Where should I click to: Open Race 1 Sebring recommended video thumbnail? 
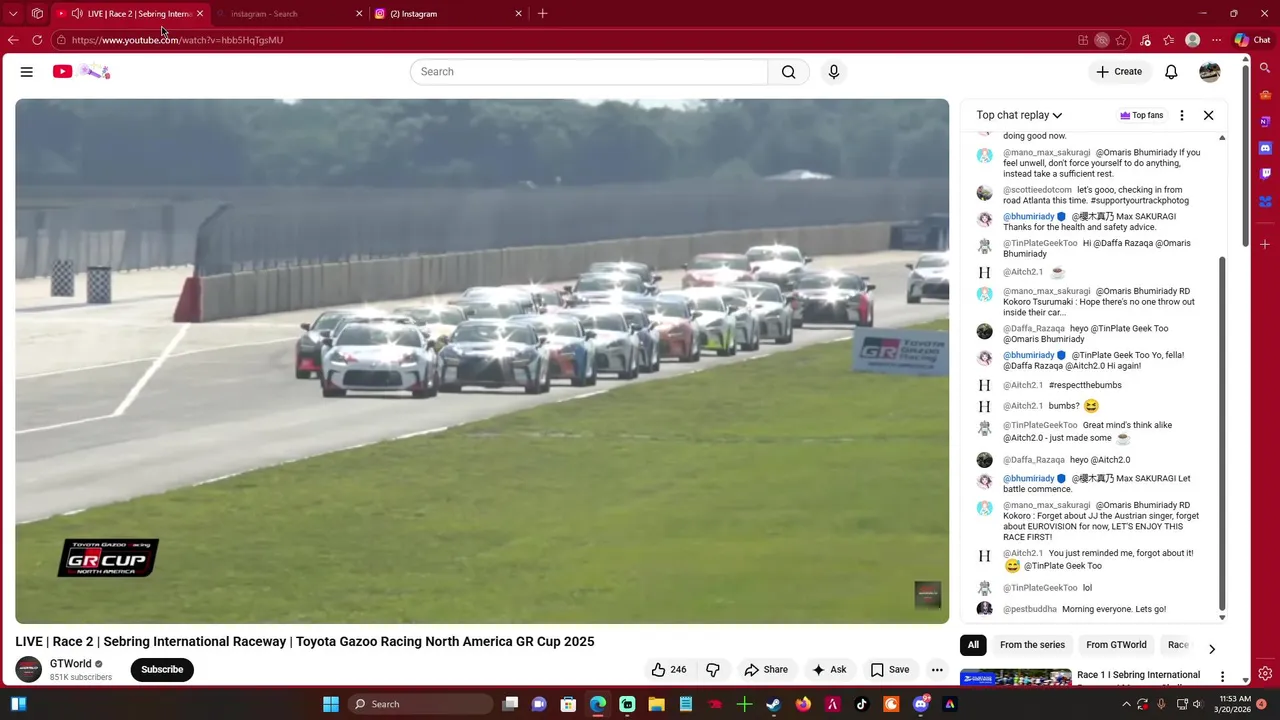point(1015,677)
